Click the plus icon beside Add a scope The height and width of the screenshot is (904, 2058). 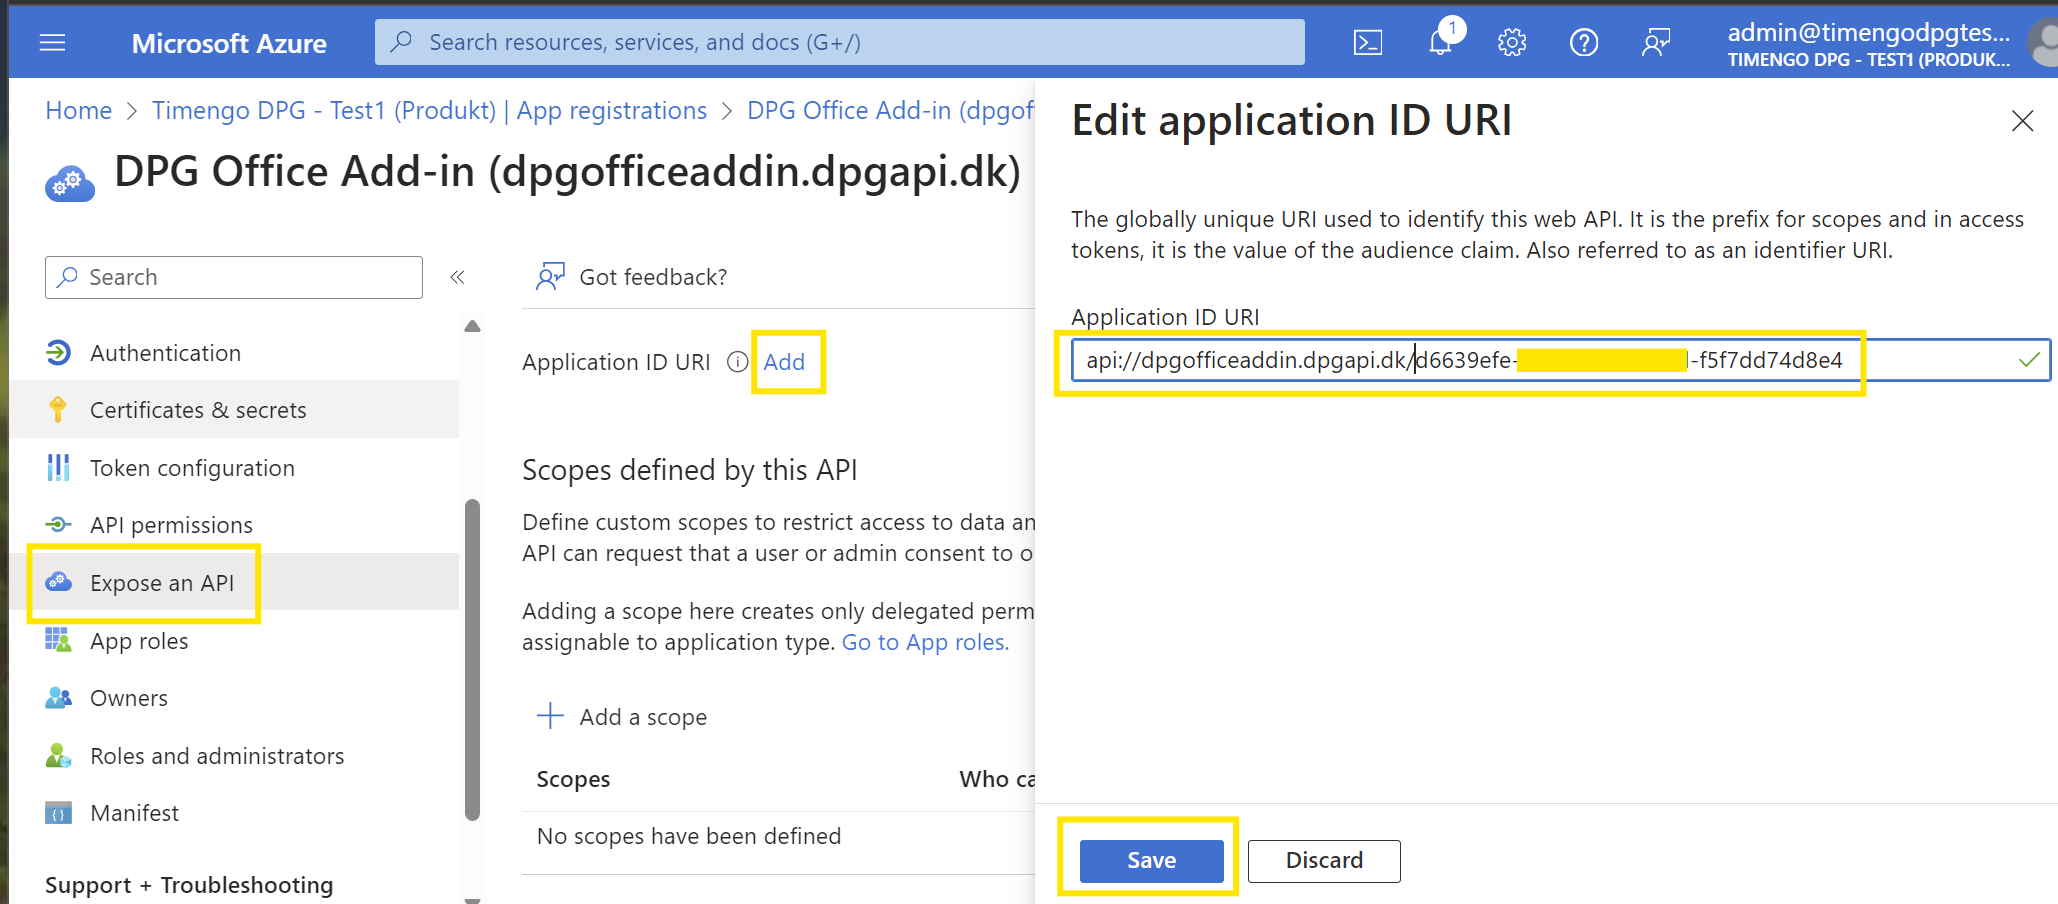pyautogui.click(x=550, y=716)
